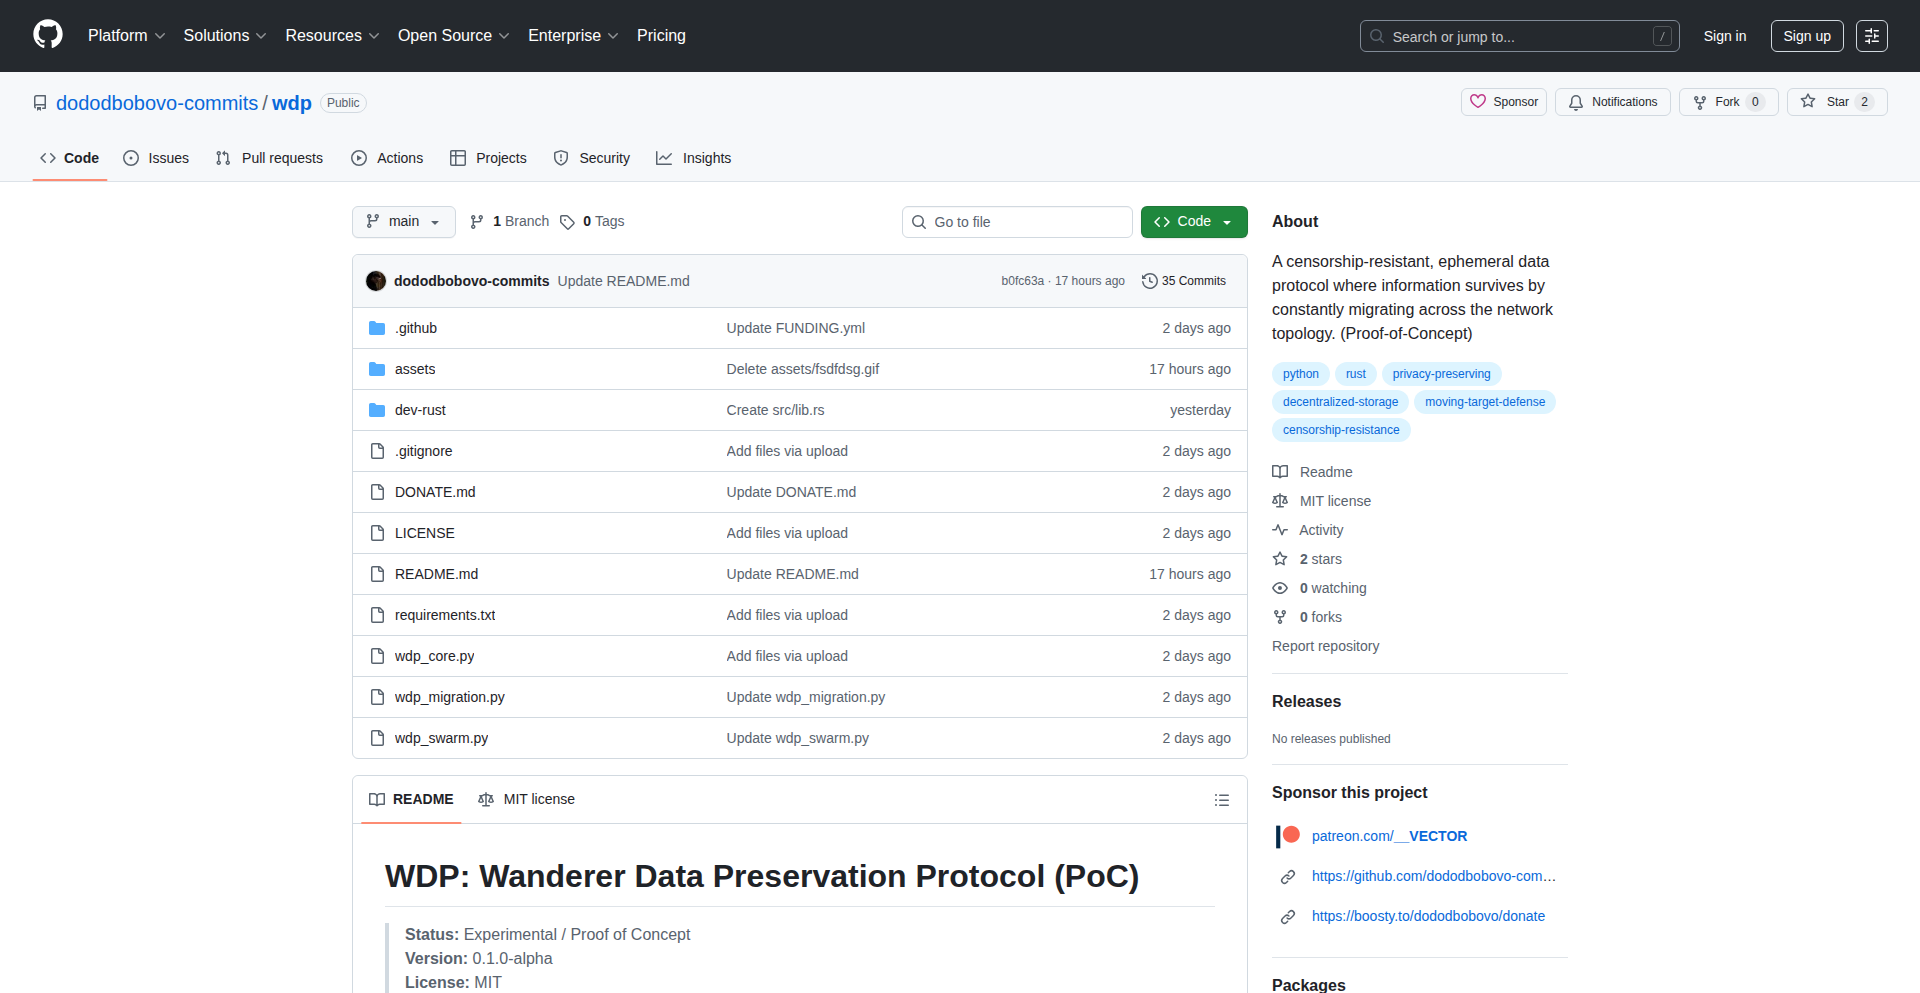Open the command palette icon near Sign up
1920x993 pixels.
click(x=1871, y=35)
